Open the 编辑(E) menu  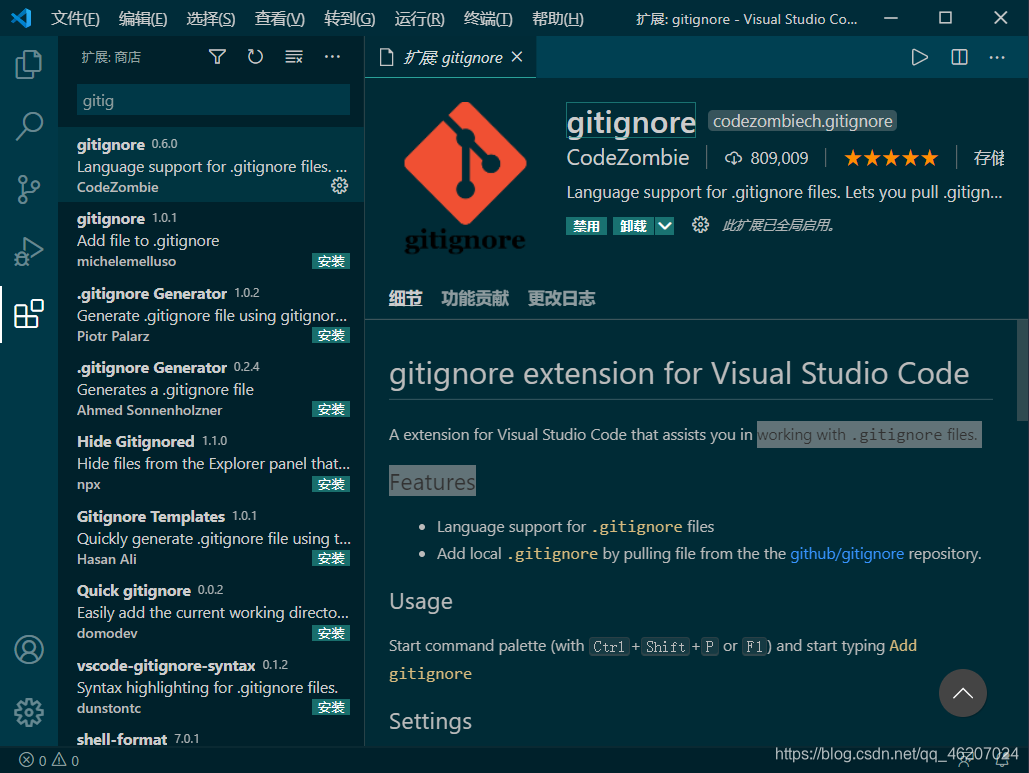[x=143, y=18]
